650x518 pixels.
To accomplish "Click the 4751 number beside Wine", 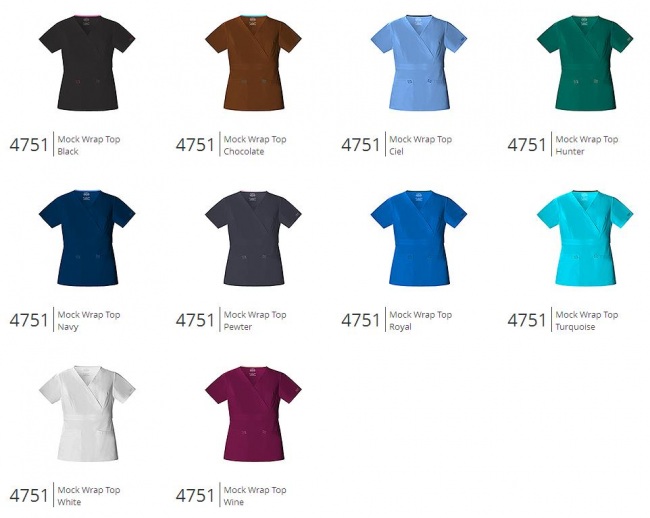I will 195,496.
